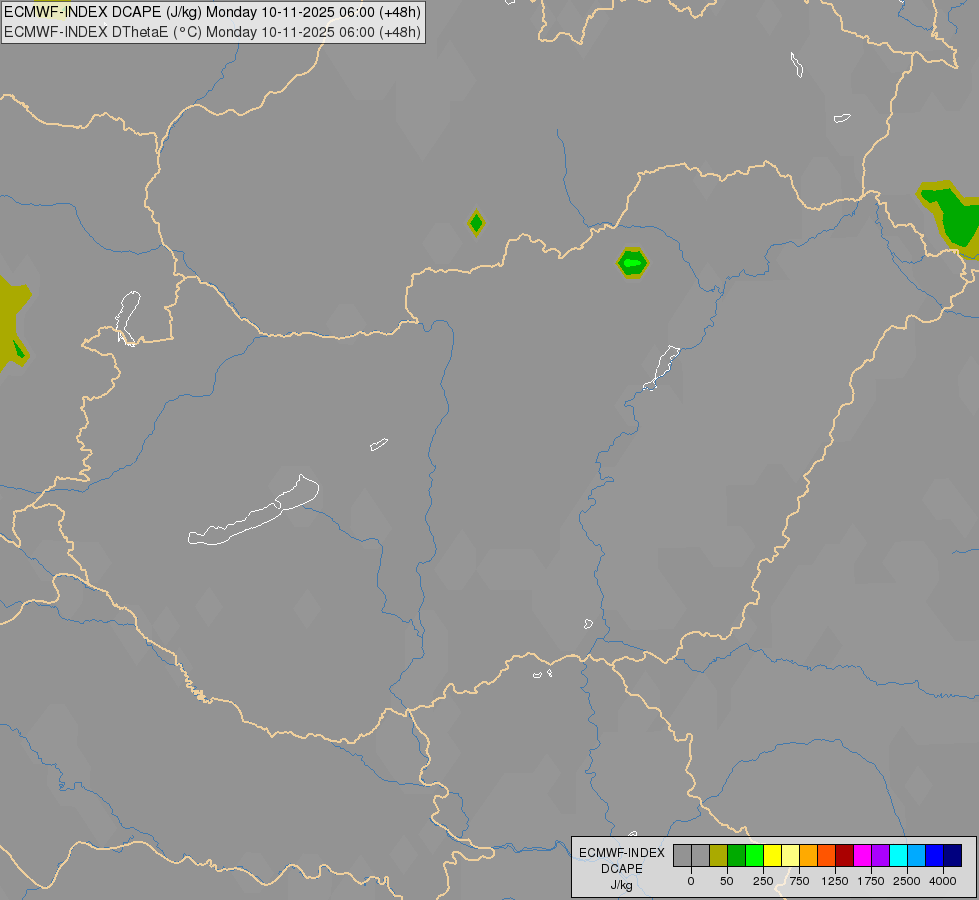Screen dimensions: 979x900
Task: Click the ECMWF-INDEX label in the legend
Action: click(x=622, y=853)
